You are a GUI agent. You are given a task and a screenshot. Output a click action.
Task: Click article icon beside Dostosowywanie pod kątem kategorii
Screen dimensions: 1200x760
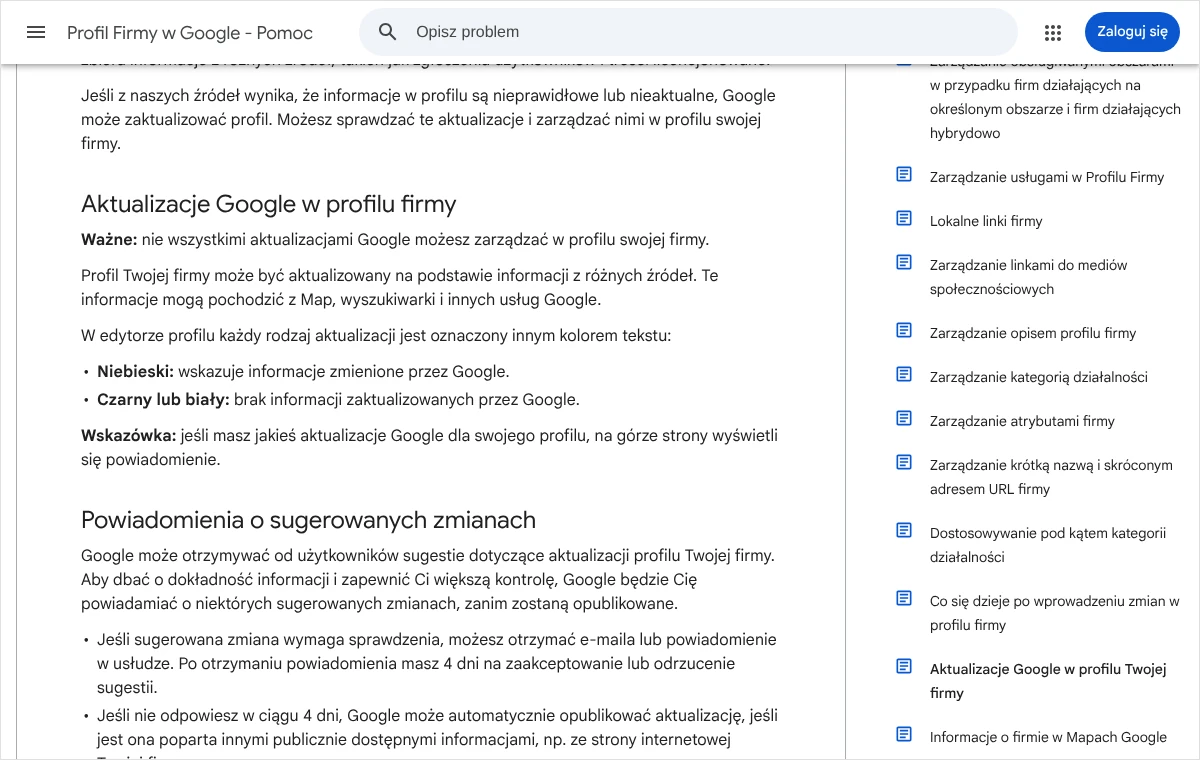click(904, 530)
